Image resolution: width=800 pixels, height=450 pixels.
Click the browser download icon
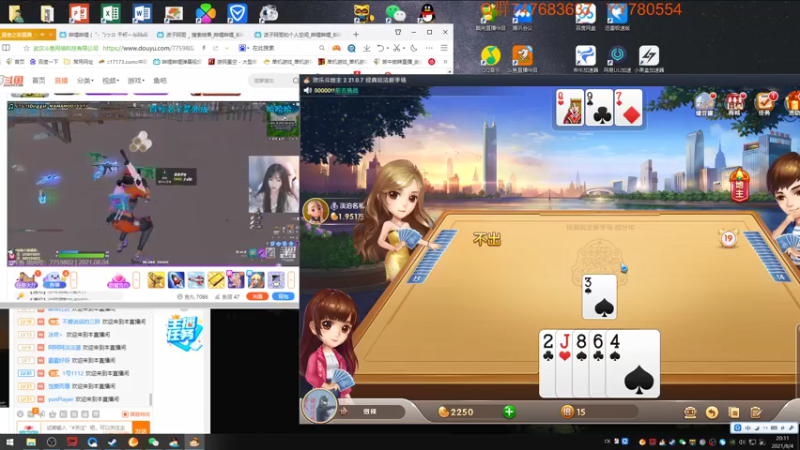pyautogui.click(x=367, y=48)
